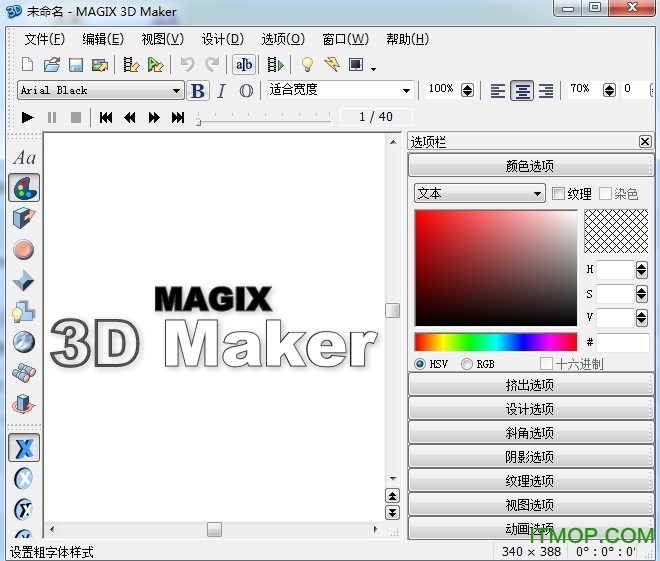Open the 设计(D) menu
Image resolution: width=660 pixels, height=561 pixels.
point(223,40)
